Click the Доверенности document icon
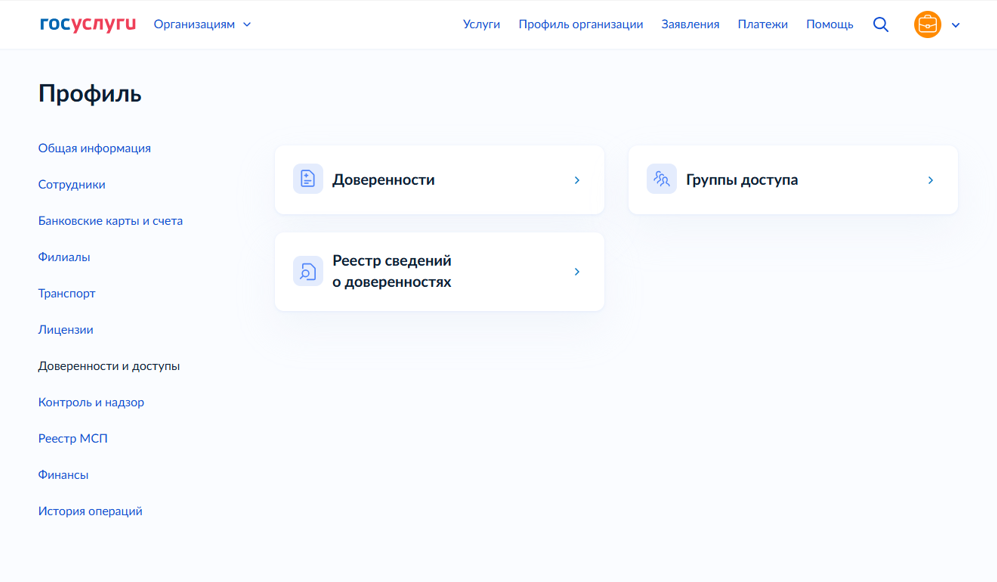Viewport: 997px width, 582px height. point(308,179)
